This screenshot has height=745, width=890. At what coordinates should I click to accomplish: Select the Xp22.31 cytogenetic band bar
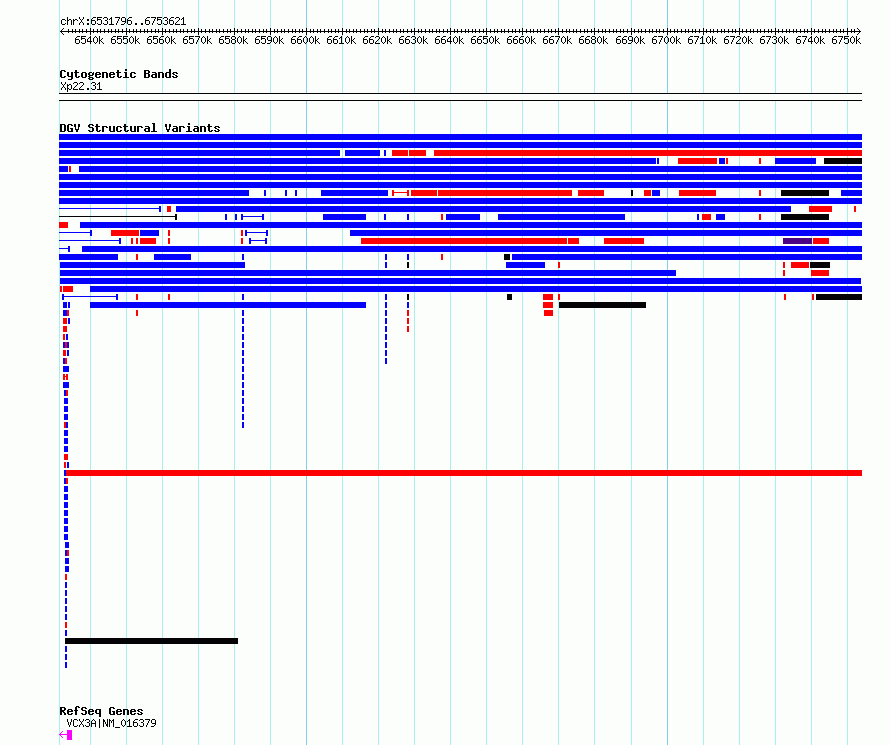(460, 97)
